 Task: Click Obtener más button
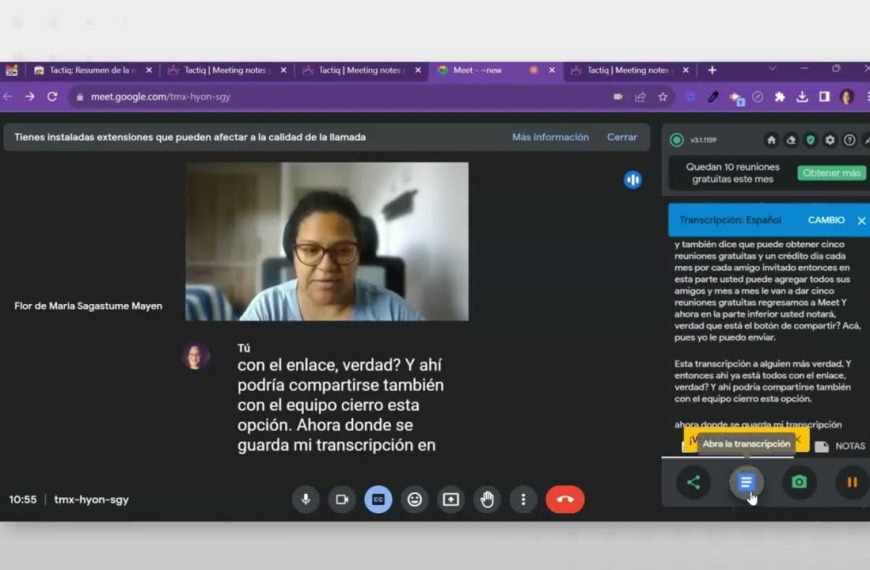[831, 173]
